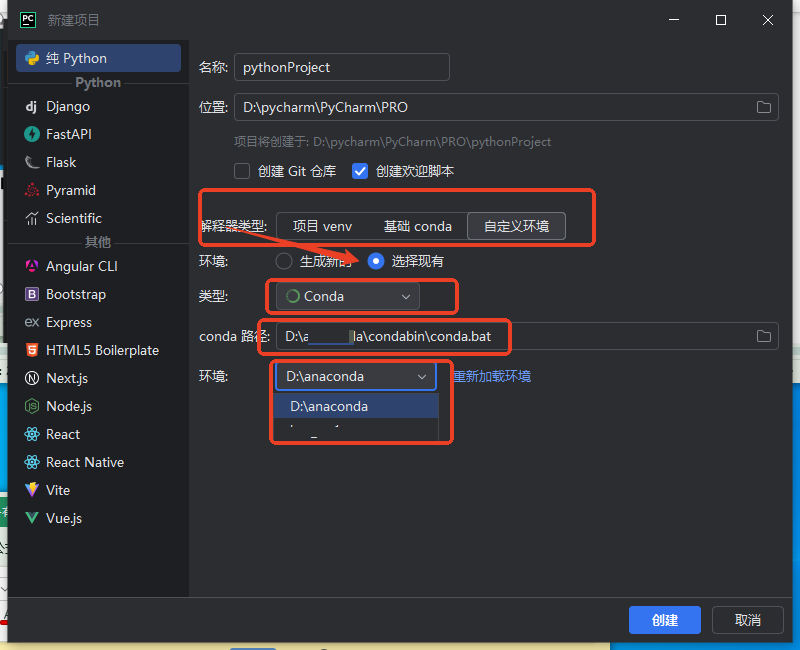Pick the Node.js project icon

[32, 407]
